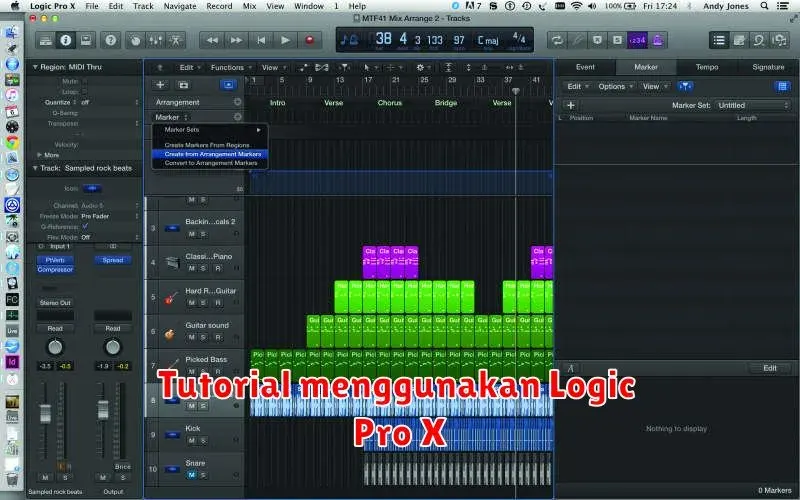Solo the Backing vocals 2 track

click(203, 234)
